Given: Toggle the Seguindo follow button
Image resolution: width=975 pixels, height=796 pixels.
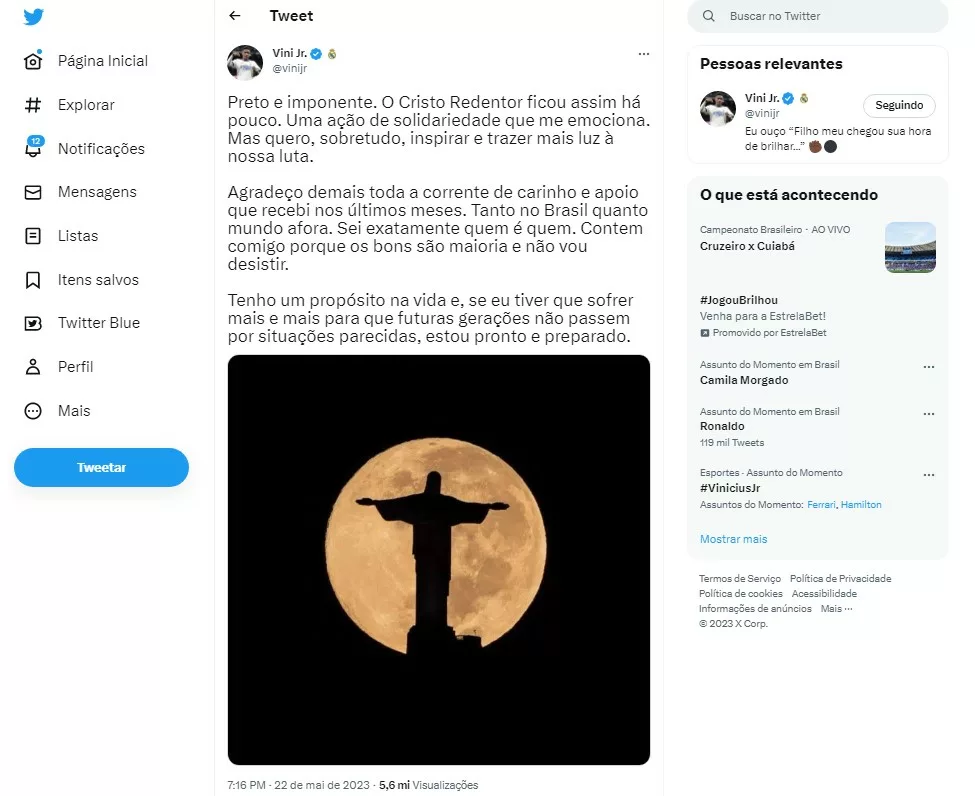Looking at the screenshot, I should click(x=898, y=105).
